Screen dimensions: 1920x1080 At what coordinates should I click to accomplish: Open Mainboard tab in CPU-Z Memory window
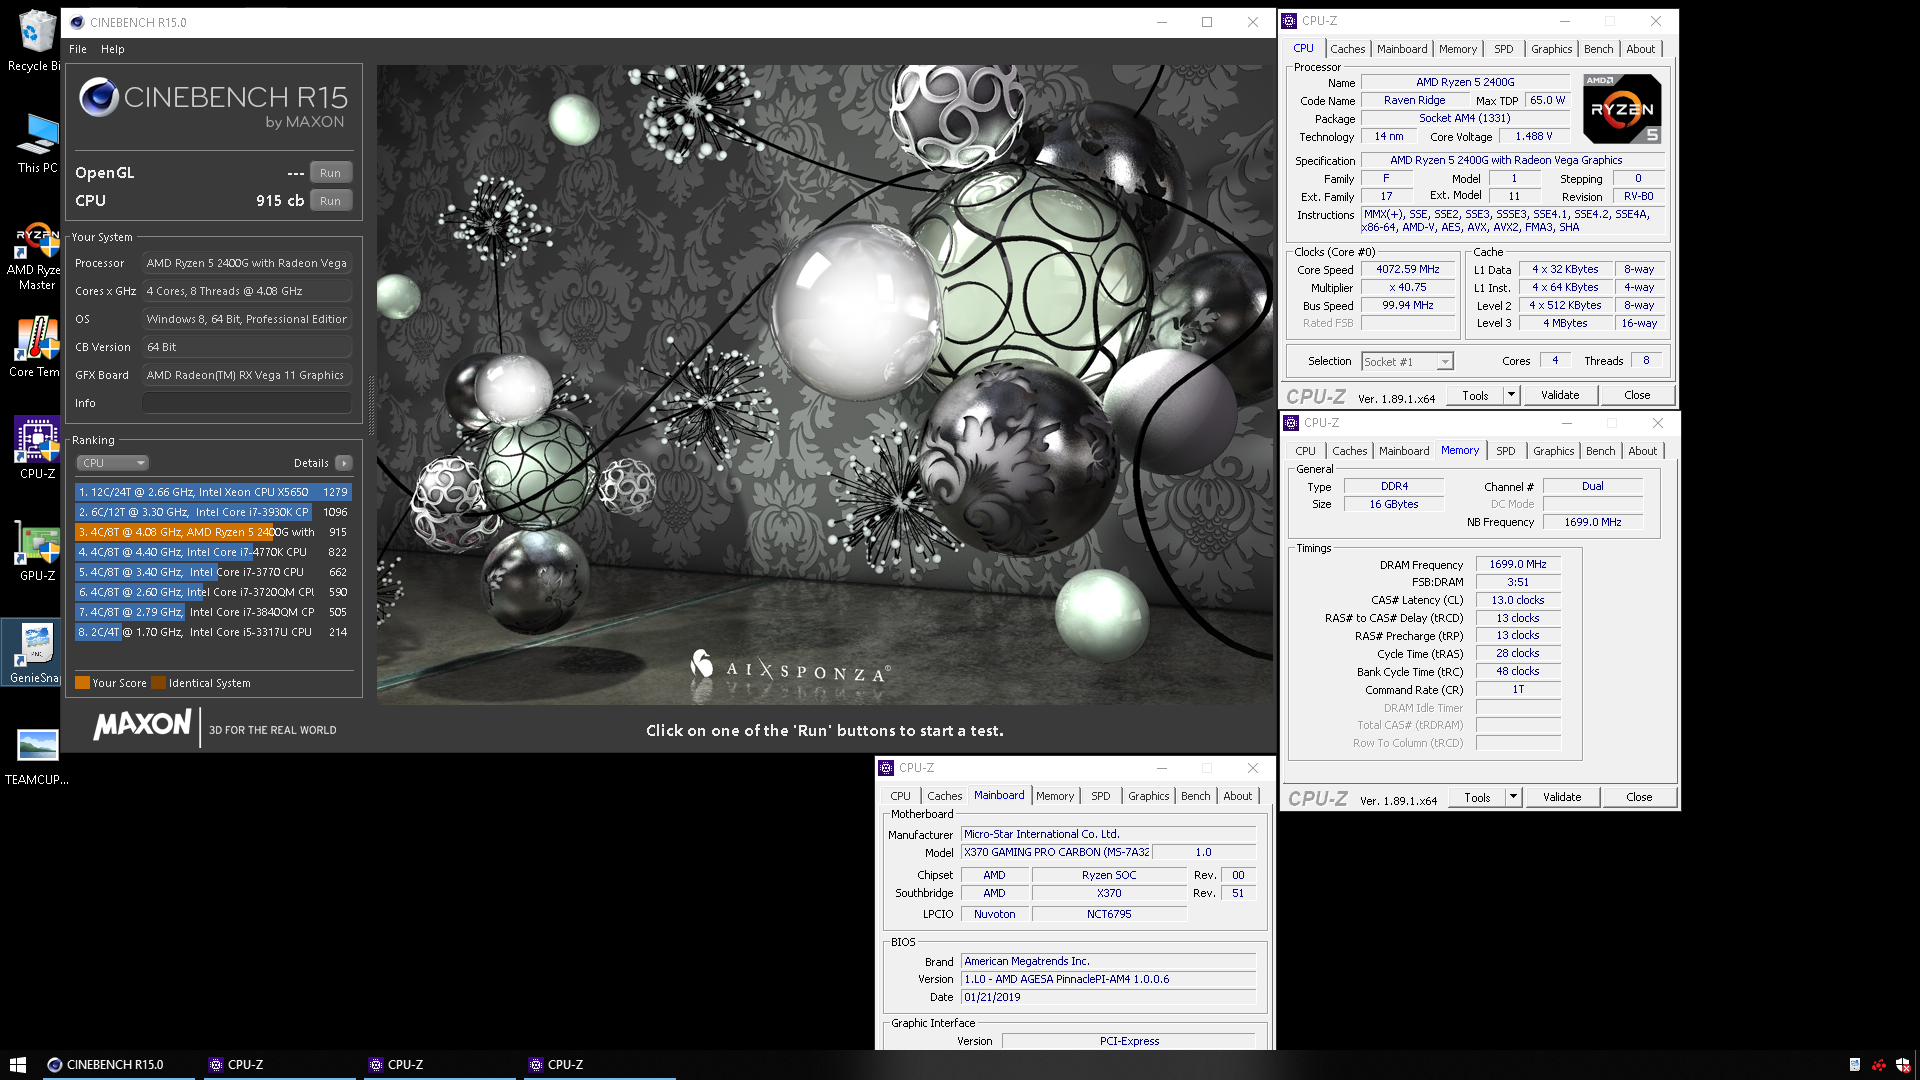point(1404,451)
